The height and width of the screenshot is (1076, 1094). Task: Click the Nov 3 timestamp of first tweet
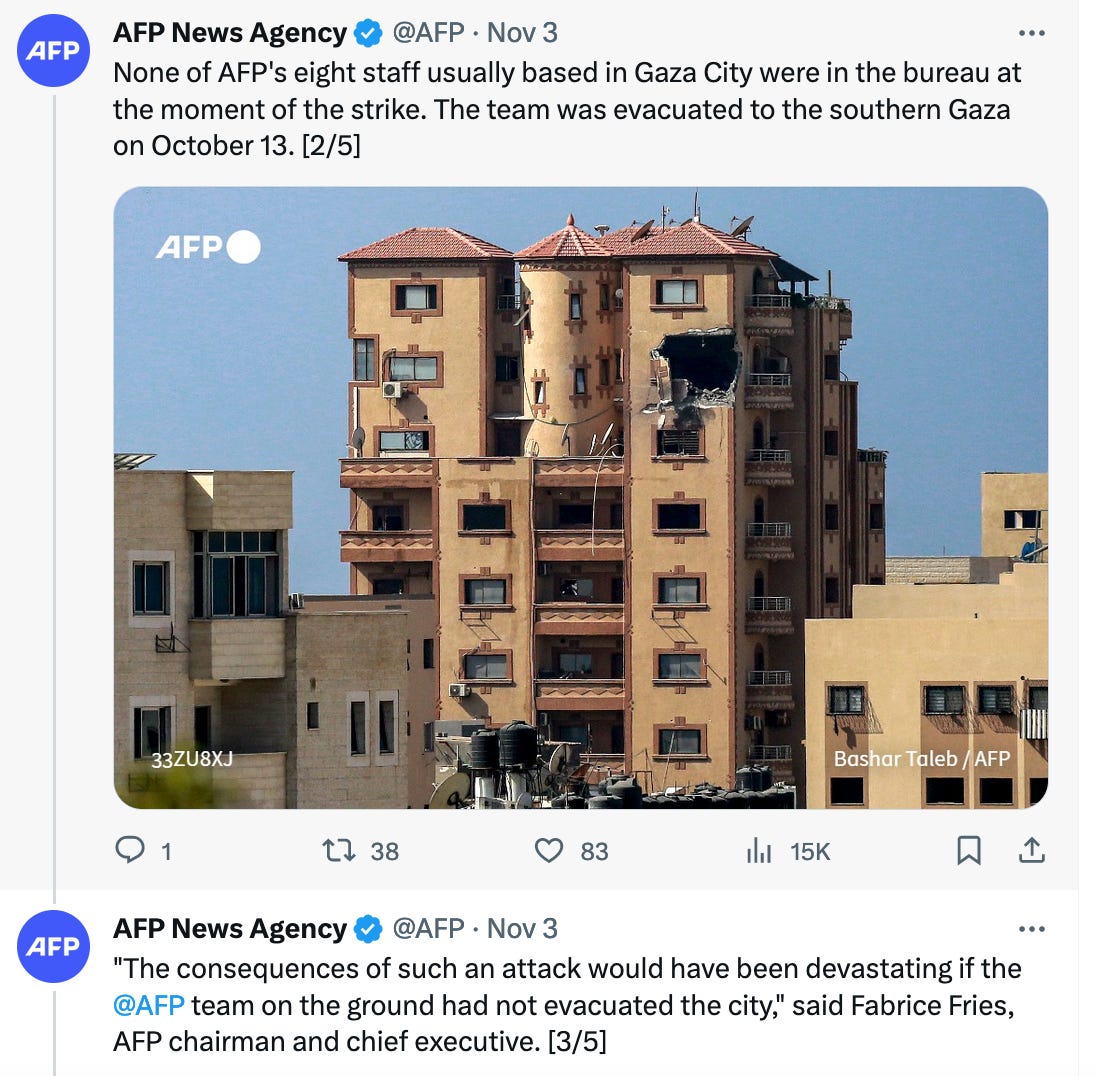tap(522, 33)
